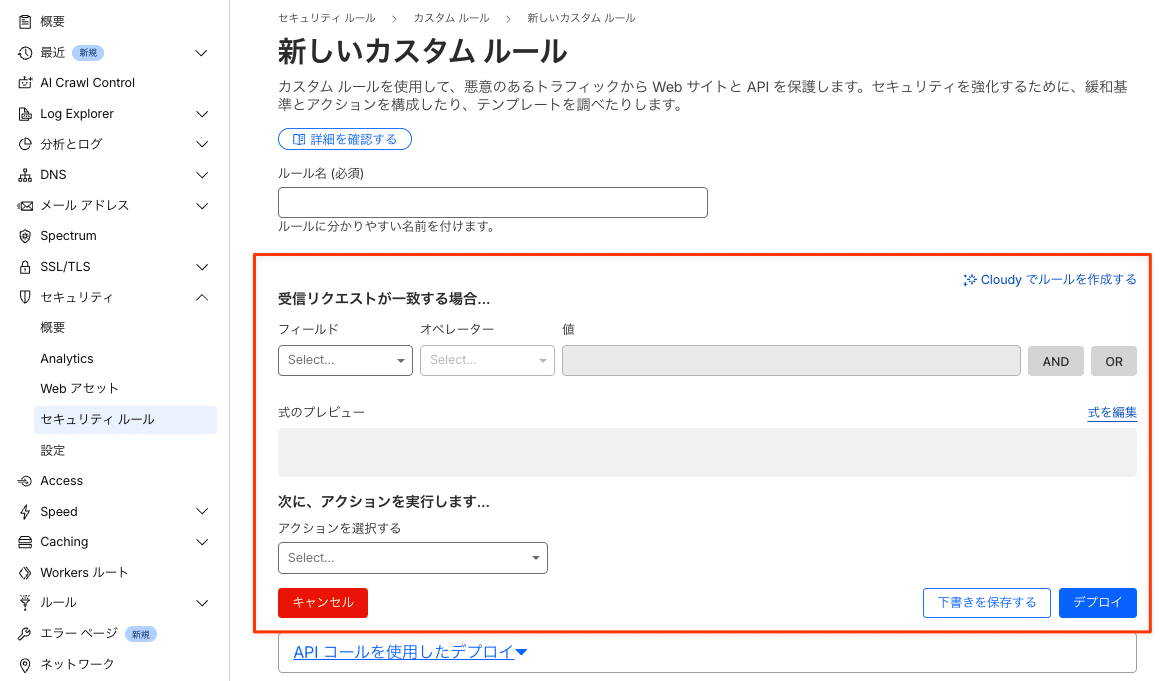The image size is (1169, 681).
Task: Click the Spectrum shield icon
Action: 25,236
